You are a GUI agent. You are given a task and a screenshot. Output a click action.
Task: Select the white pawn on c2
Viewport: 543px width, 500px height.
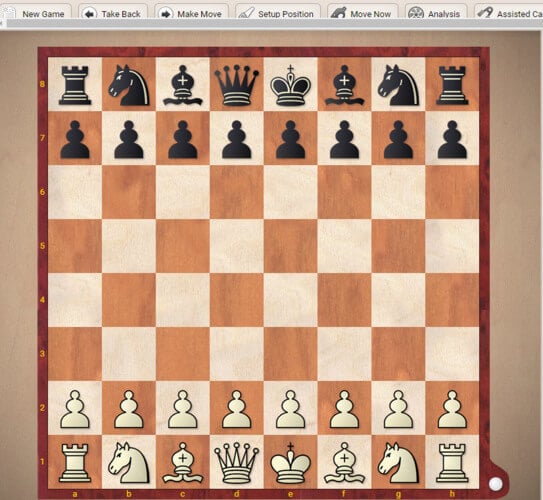coord(183,409)
